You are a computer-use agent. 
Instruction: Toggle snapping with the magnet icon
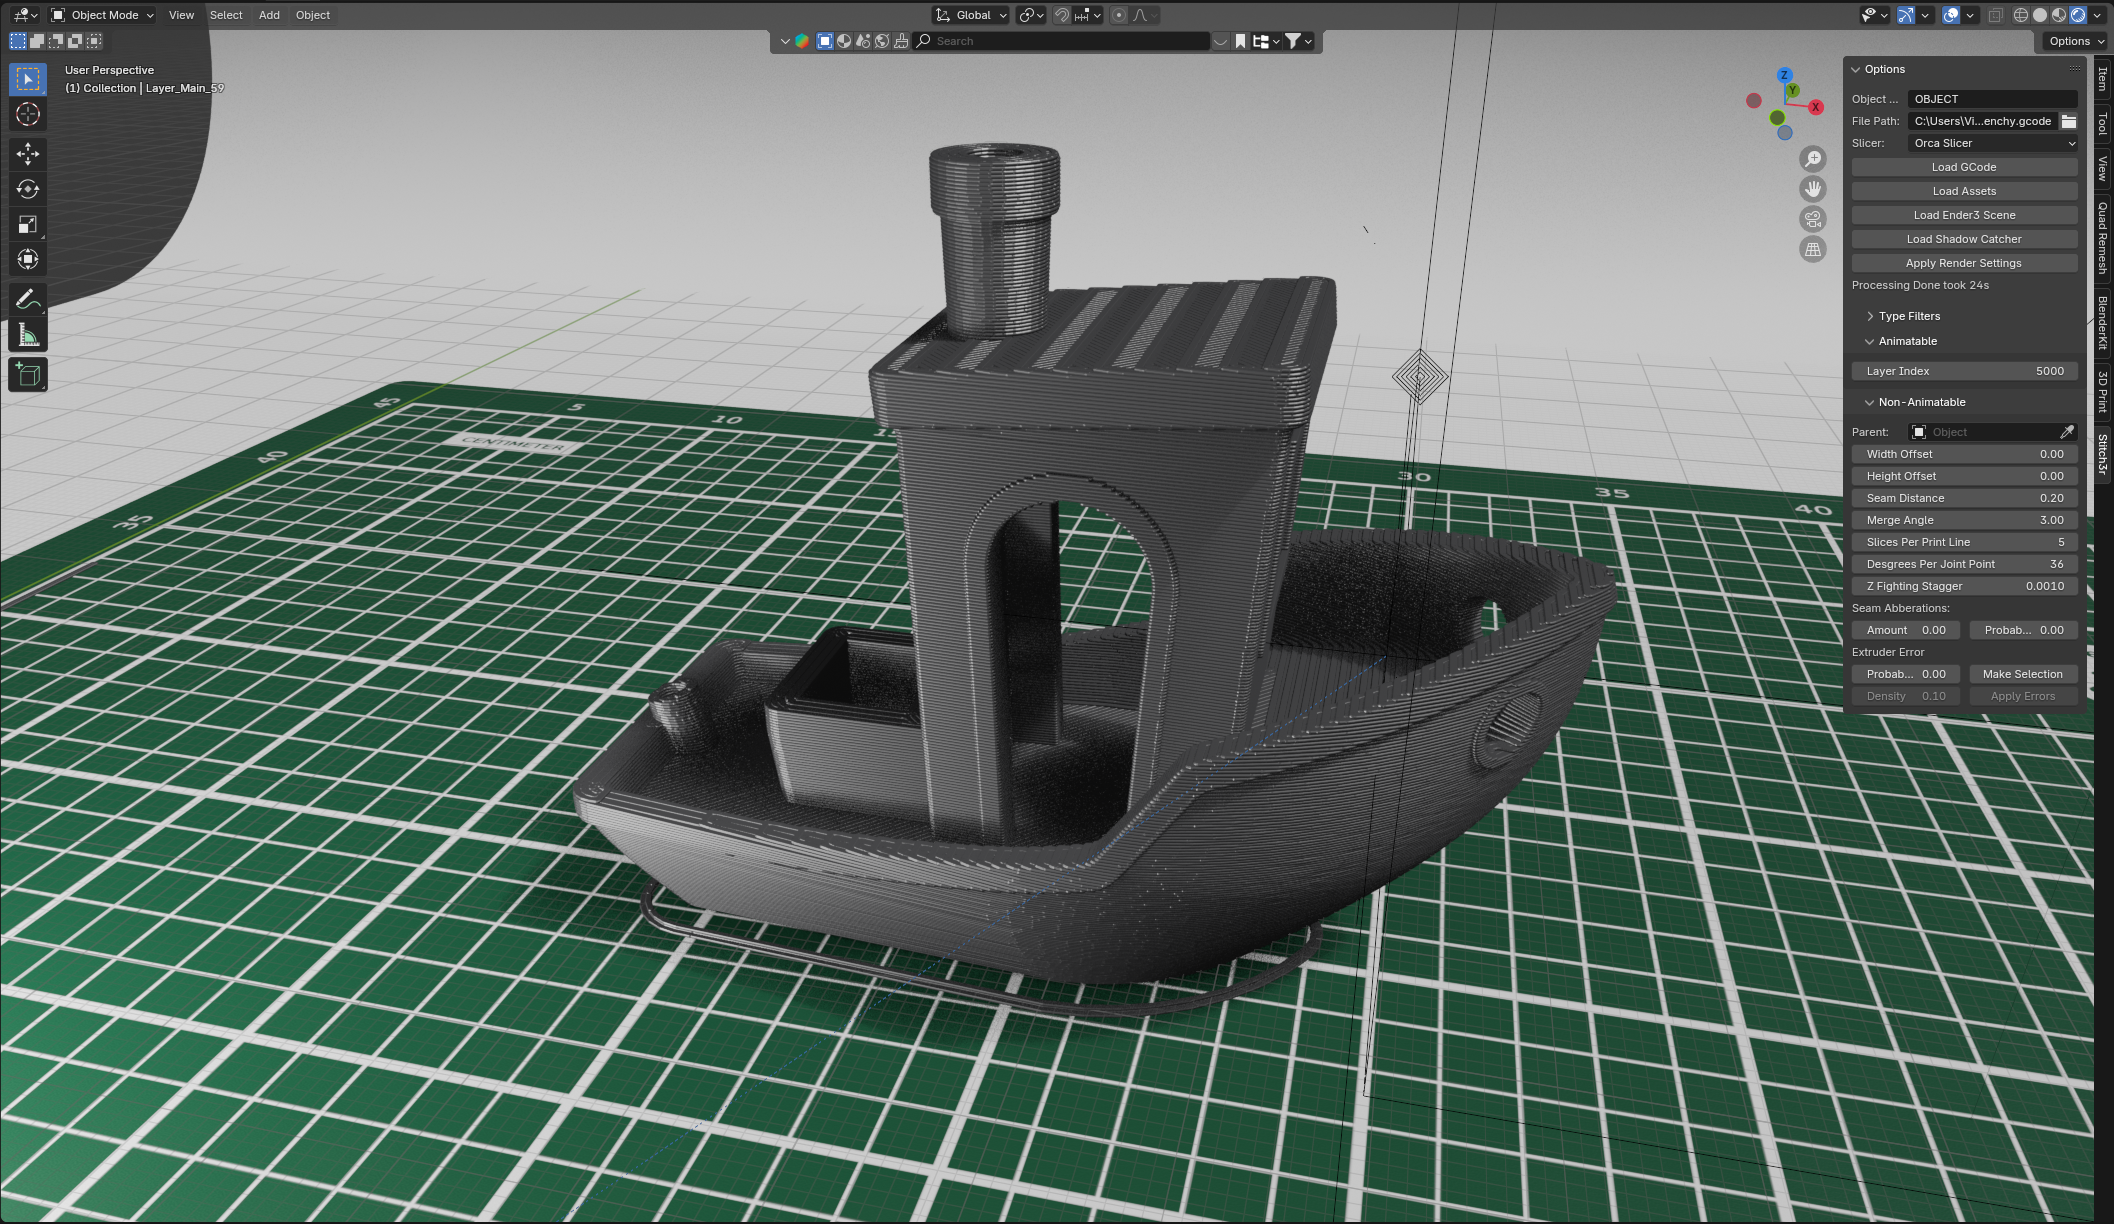(x=1061, y=15)
